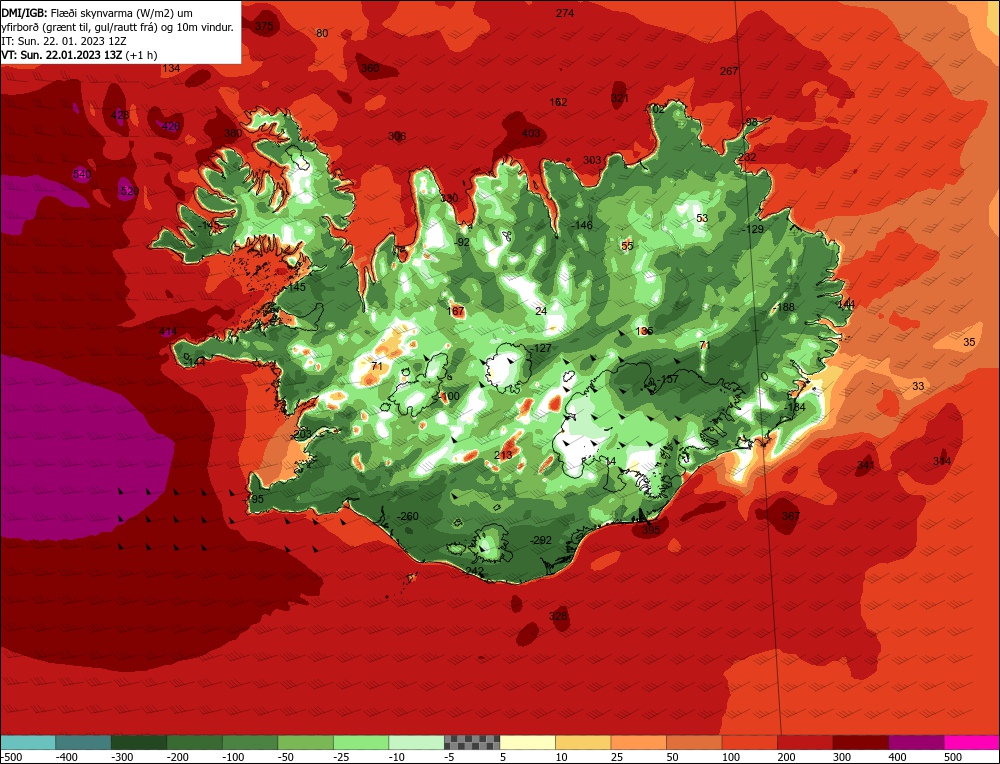The image size is (1000, 764).
Task: Click the map value 213
Action: [x=503, y=455]
